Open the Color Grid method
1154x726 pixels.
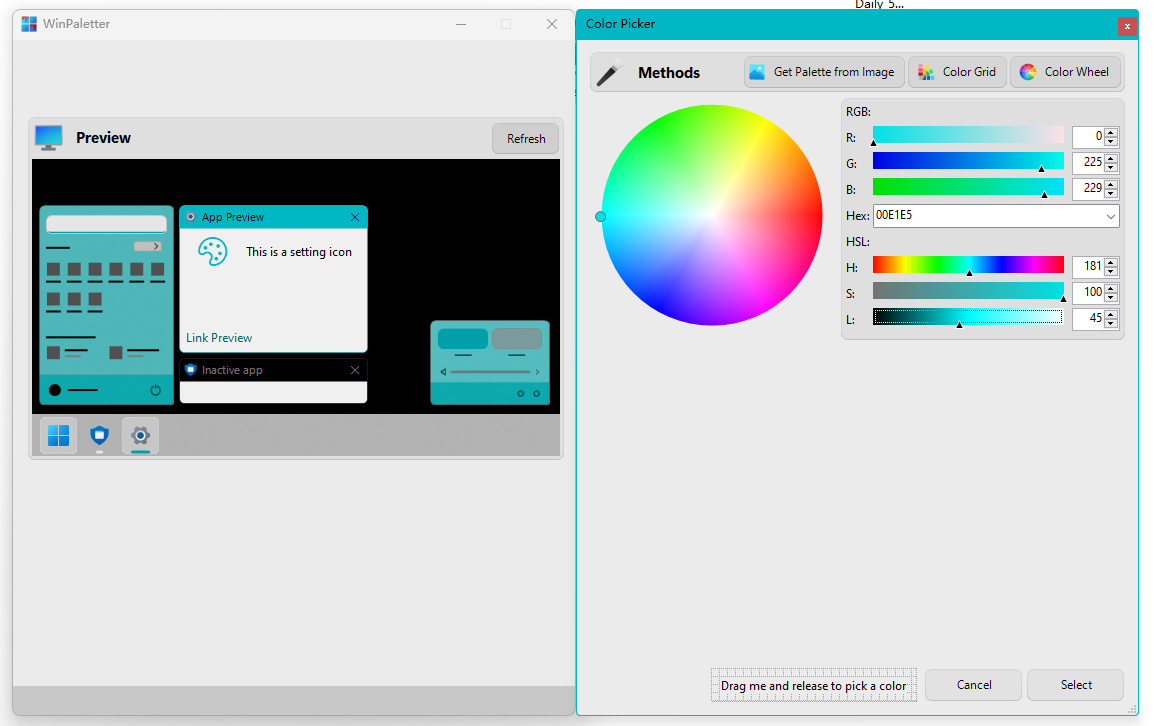957,72
